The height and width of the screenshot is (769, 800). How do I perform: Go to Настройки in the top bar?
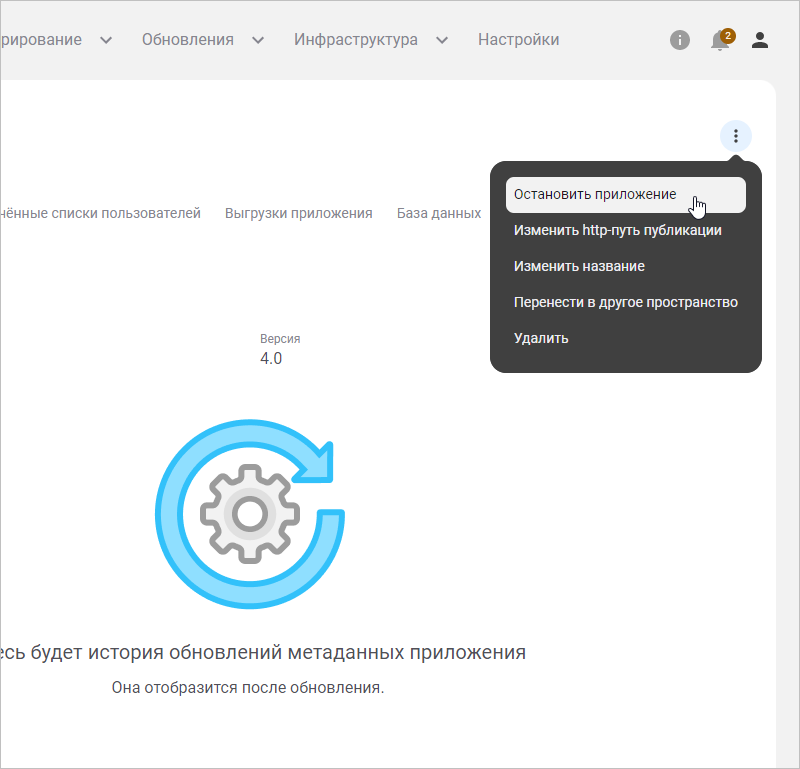[518, 40]
